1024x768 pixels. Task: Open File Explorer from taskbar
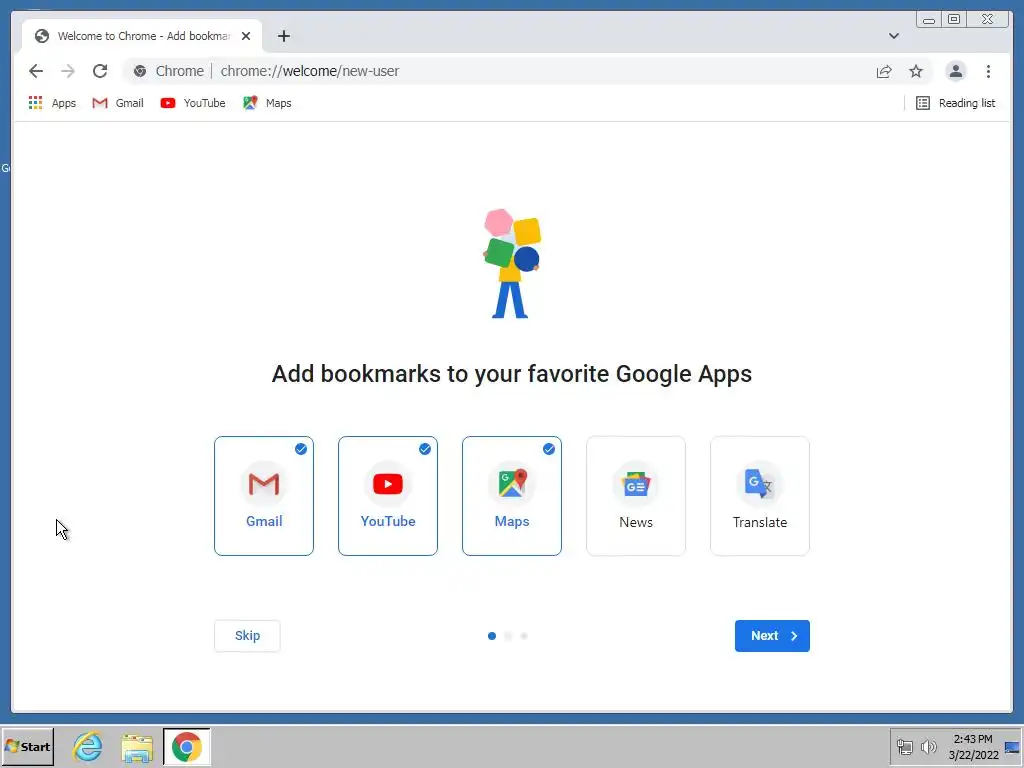(x=137, y=746)
